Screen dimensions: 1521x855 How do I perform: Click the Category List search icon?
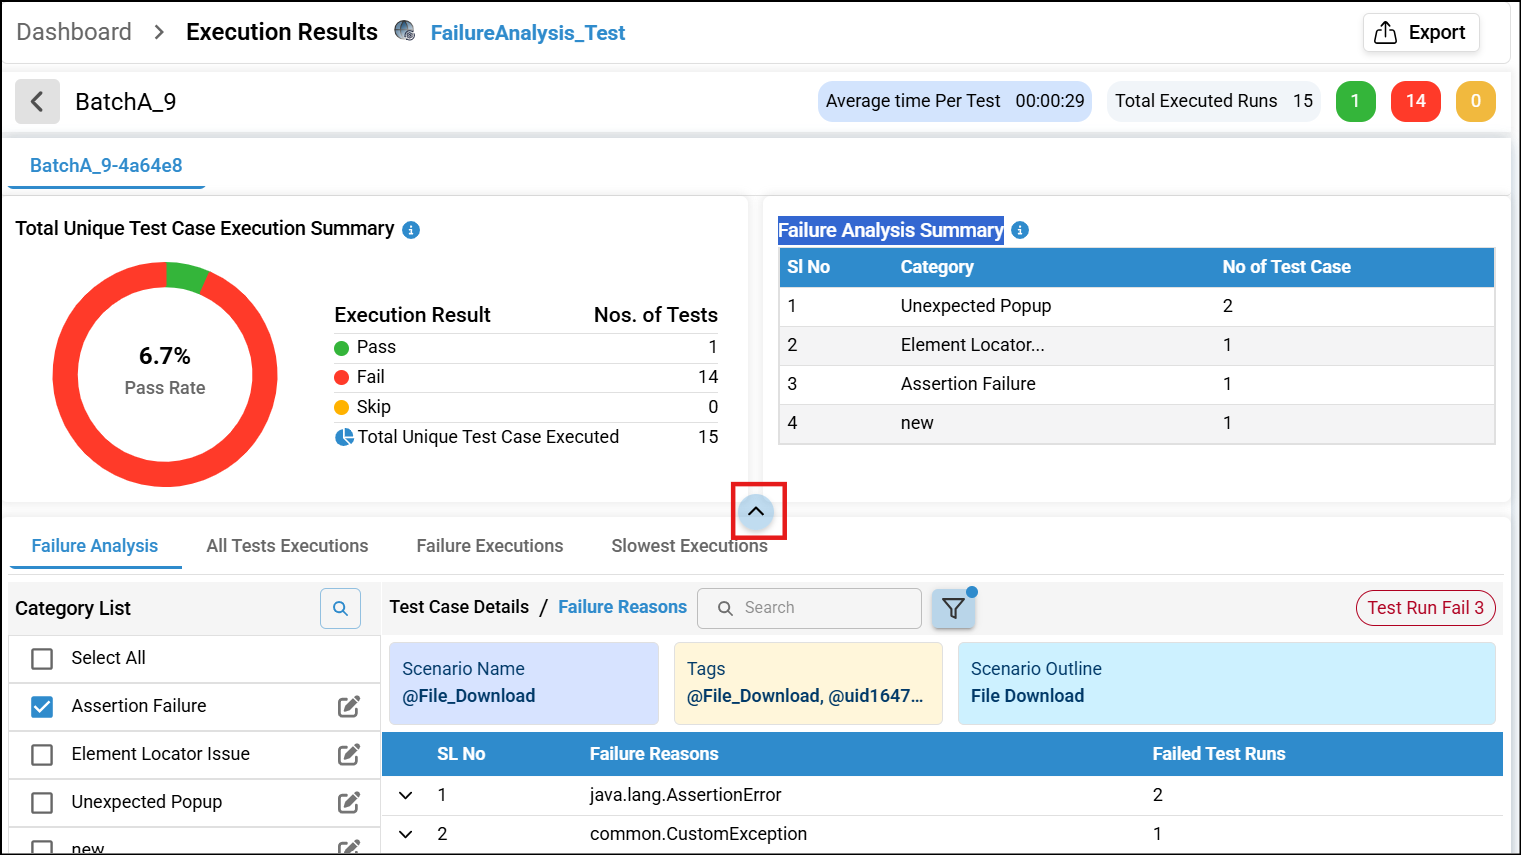point(340,608)
